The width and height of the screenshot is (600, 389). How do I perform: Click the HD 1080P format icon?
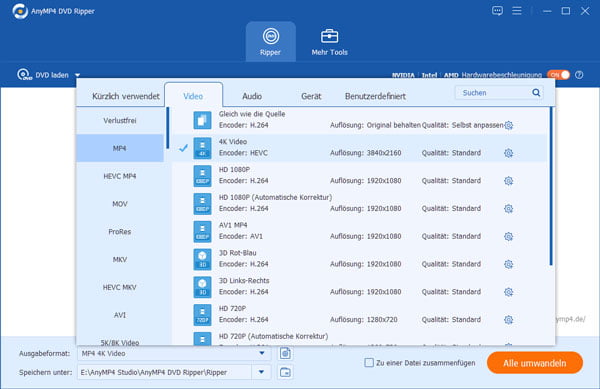tap(202, 176)
